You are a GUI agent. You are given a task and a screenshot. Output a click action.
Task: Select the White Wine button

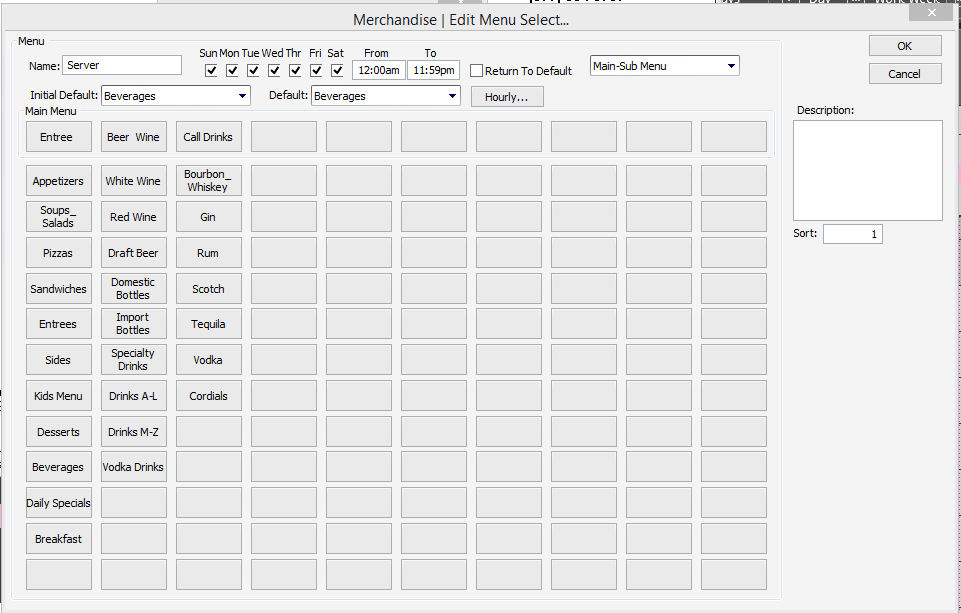pyautogui.click(x=134, y=181)
